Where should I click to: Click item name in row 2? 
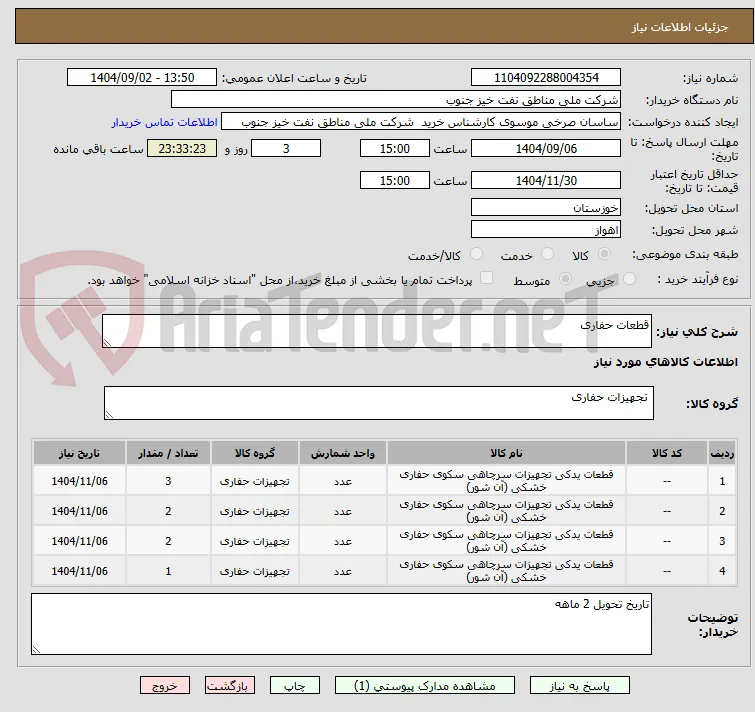506,510
